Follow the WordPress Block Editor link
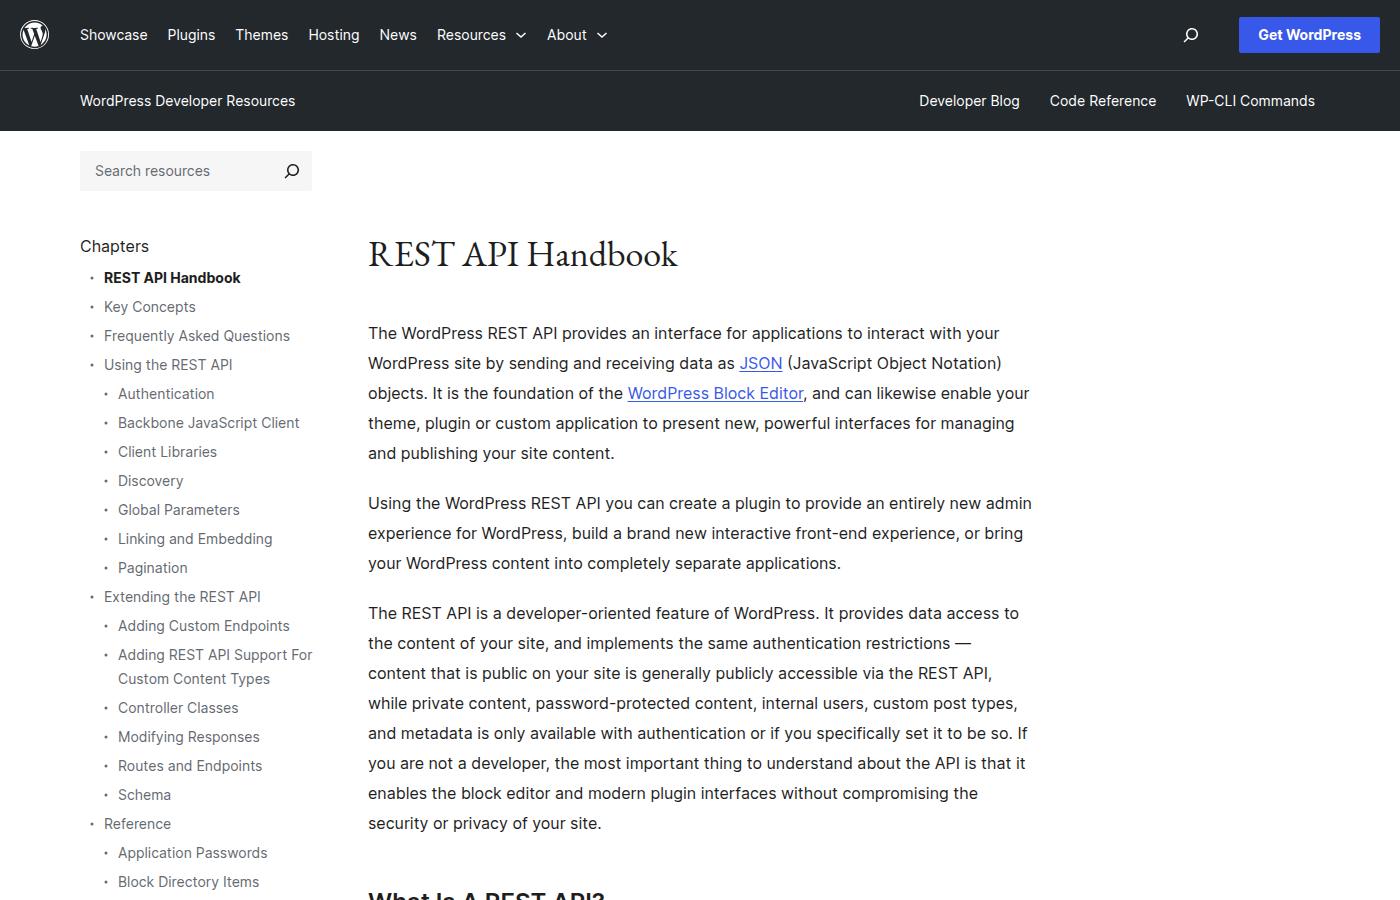 tap(716, 393)
